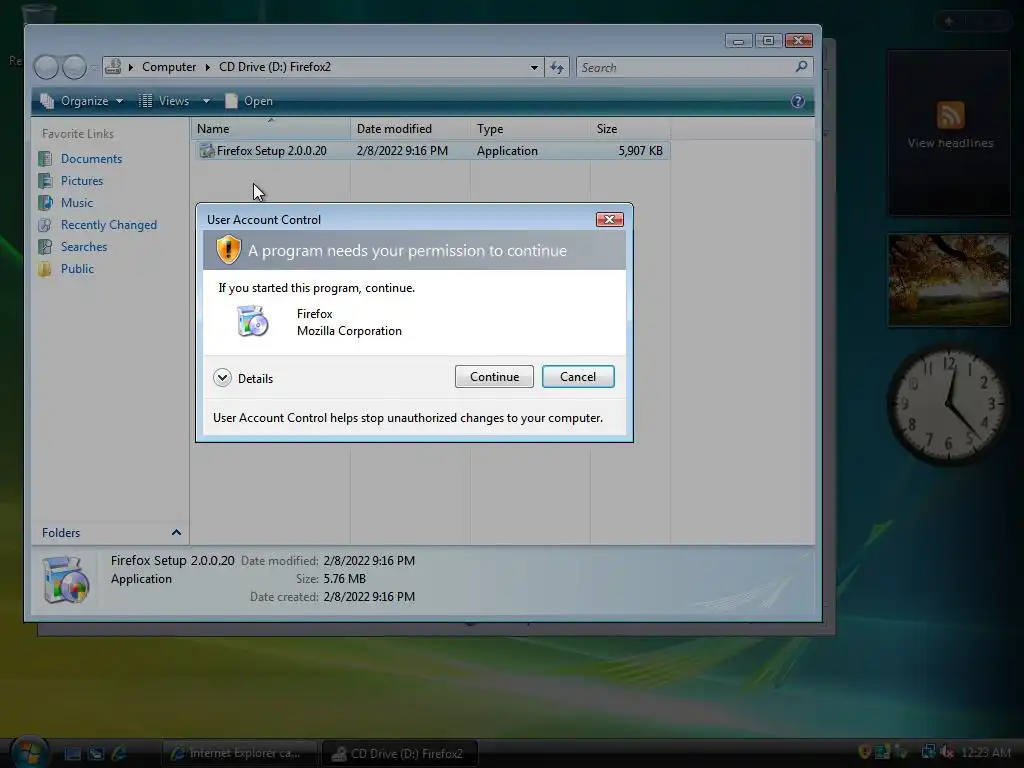Open Pictures in Favorite Links
This screenshot has height=768, width=1024.
(x=82, y=181)
